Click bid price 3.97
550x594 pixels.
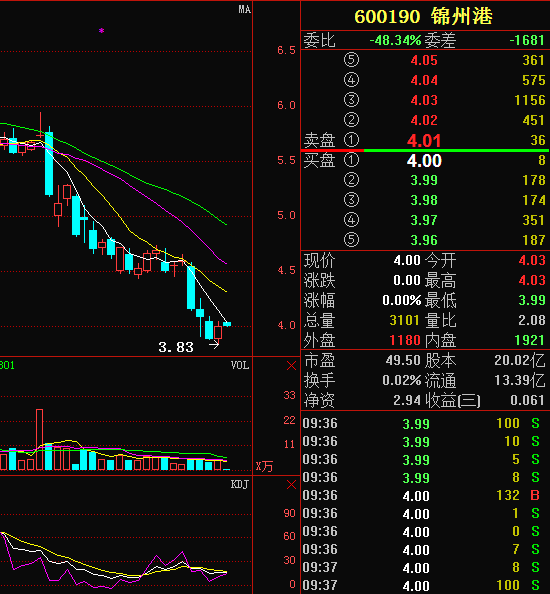(424, 220)
